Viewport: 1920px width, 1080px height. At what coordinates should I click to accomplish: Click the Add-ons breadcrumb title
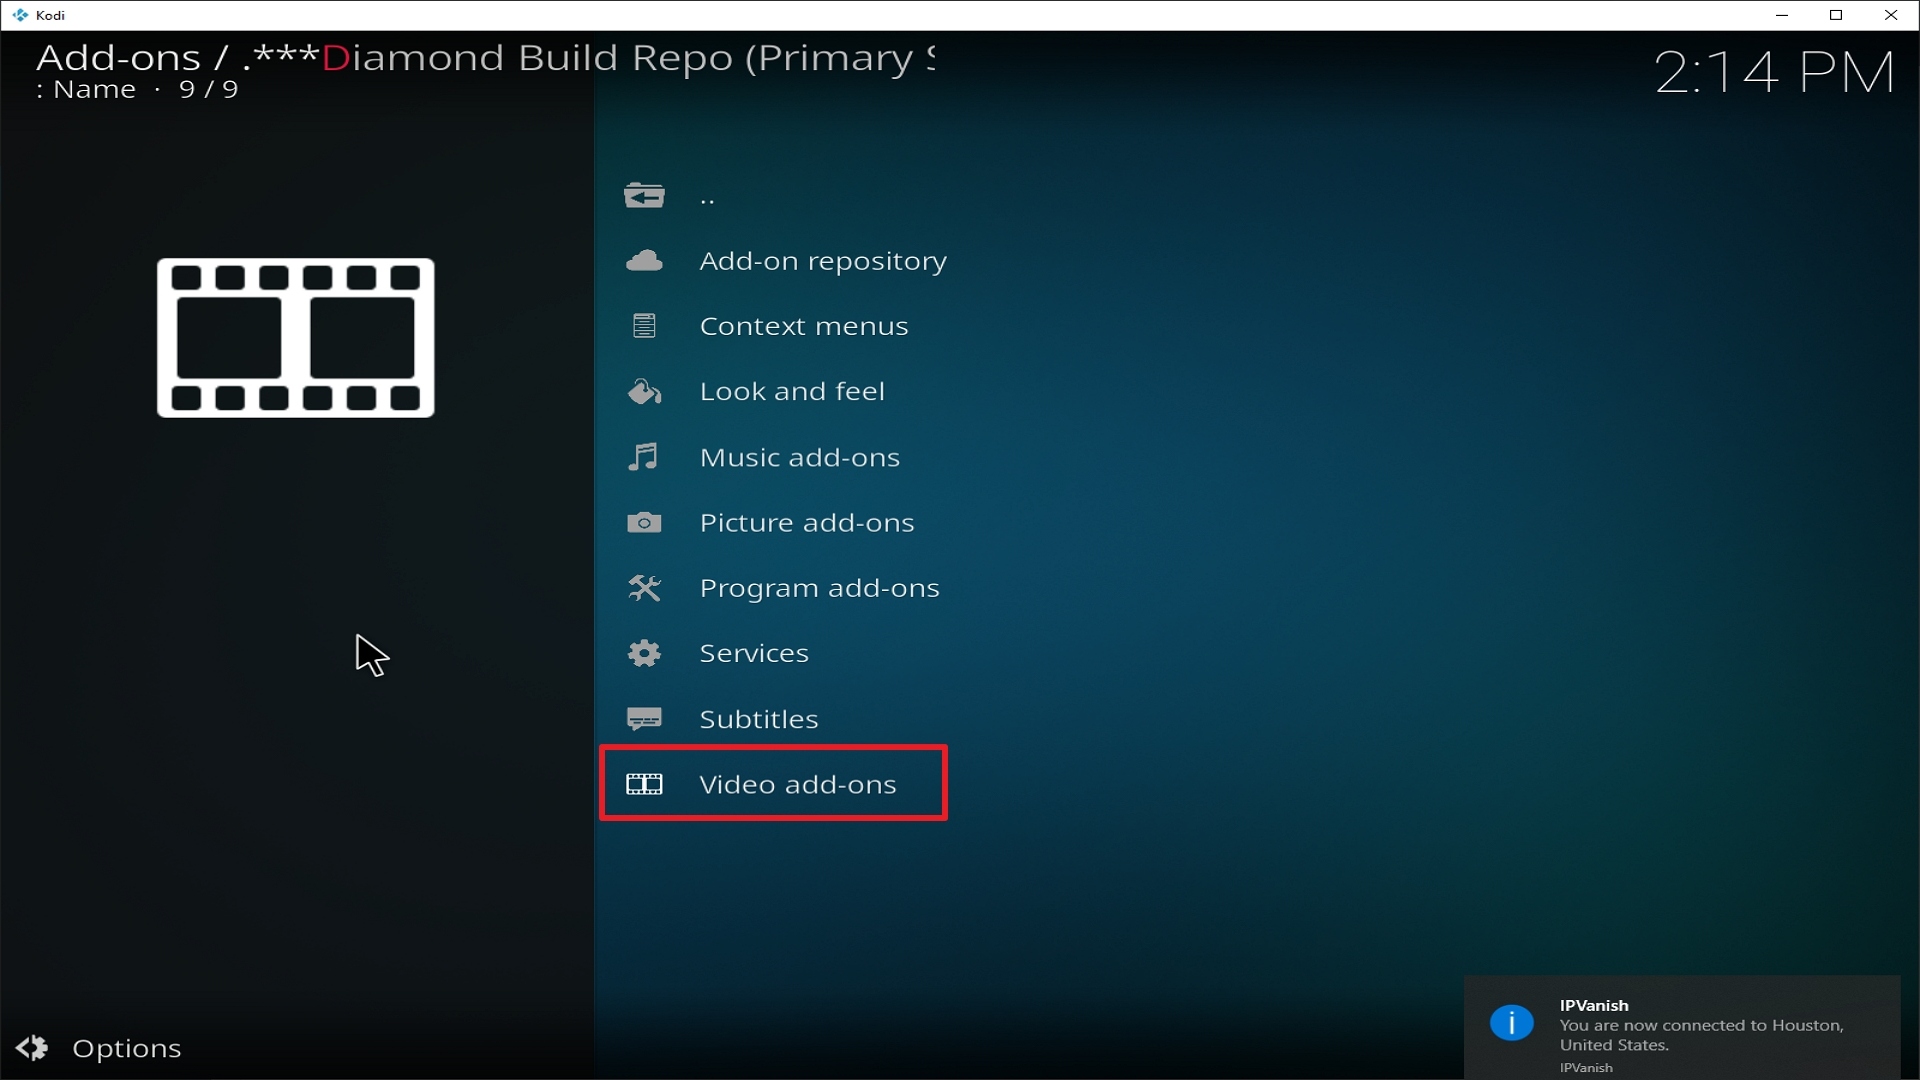click(118, 58)
